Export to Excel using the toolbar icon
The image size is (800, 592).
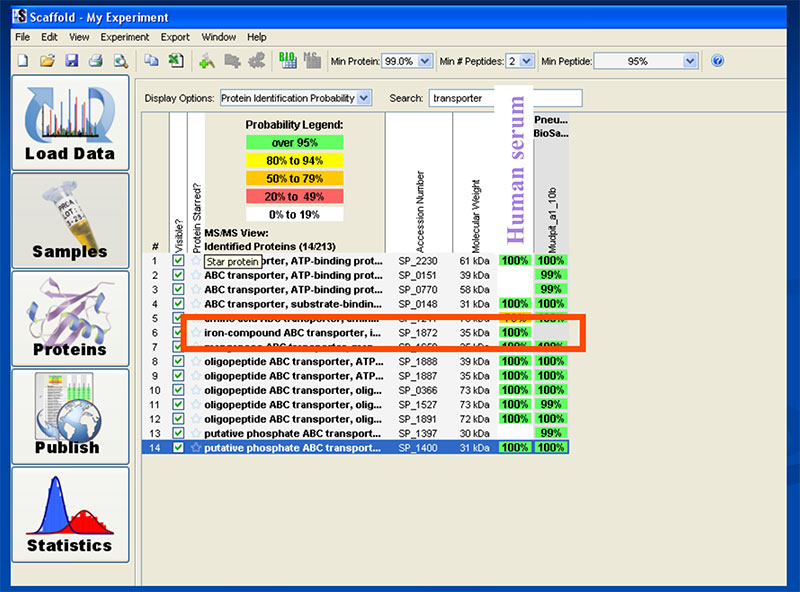[176, 60]
